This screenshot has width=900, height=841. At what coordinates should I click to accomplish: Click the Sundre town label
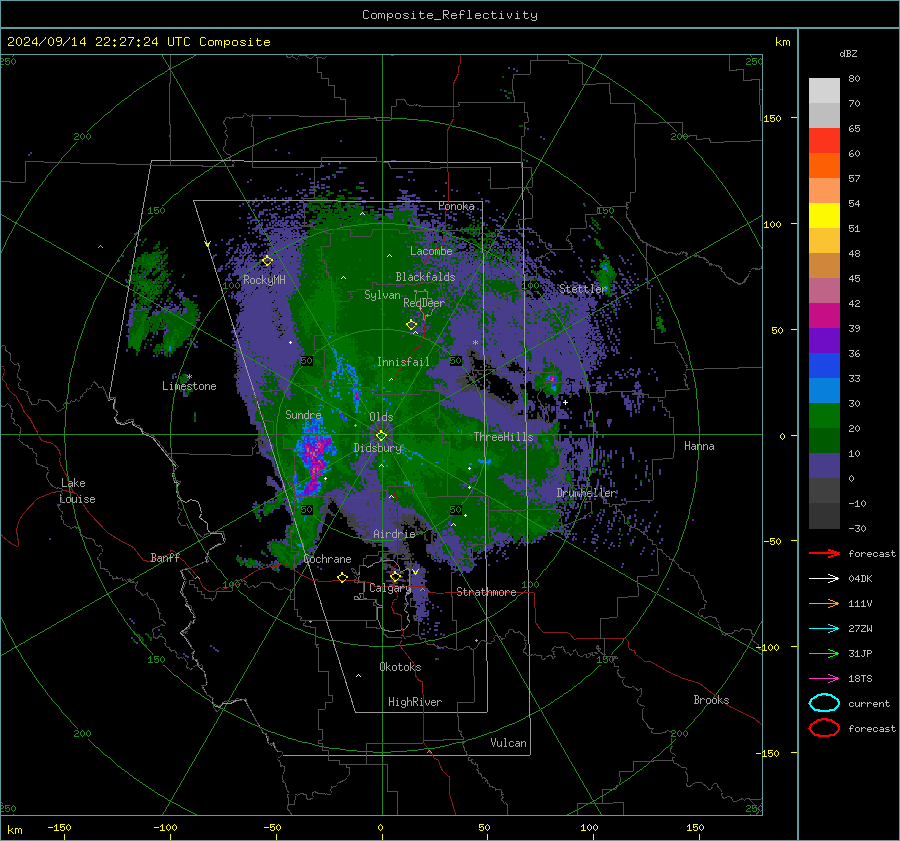point(303,414)
